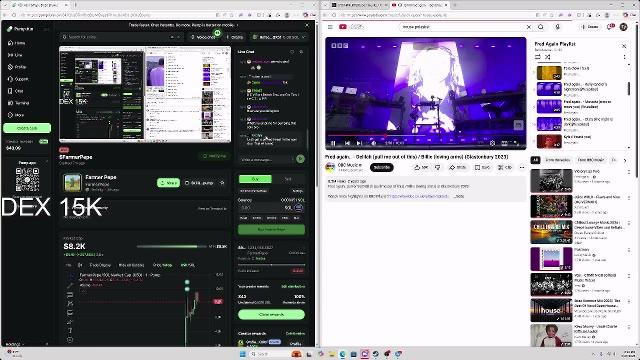The width and height of the screenshot is (640, 360).
Task: Open Terminal in the Pump.fun sidebar
Action: (18, 103)
